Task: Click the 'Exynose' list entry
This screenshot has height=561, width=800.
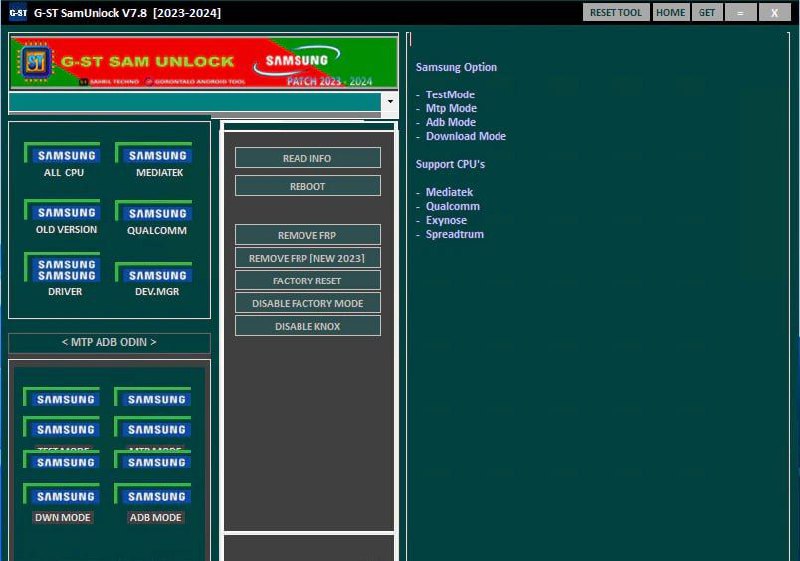Action: [446, 220]
